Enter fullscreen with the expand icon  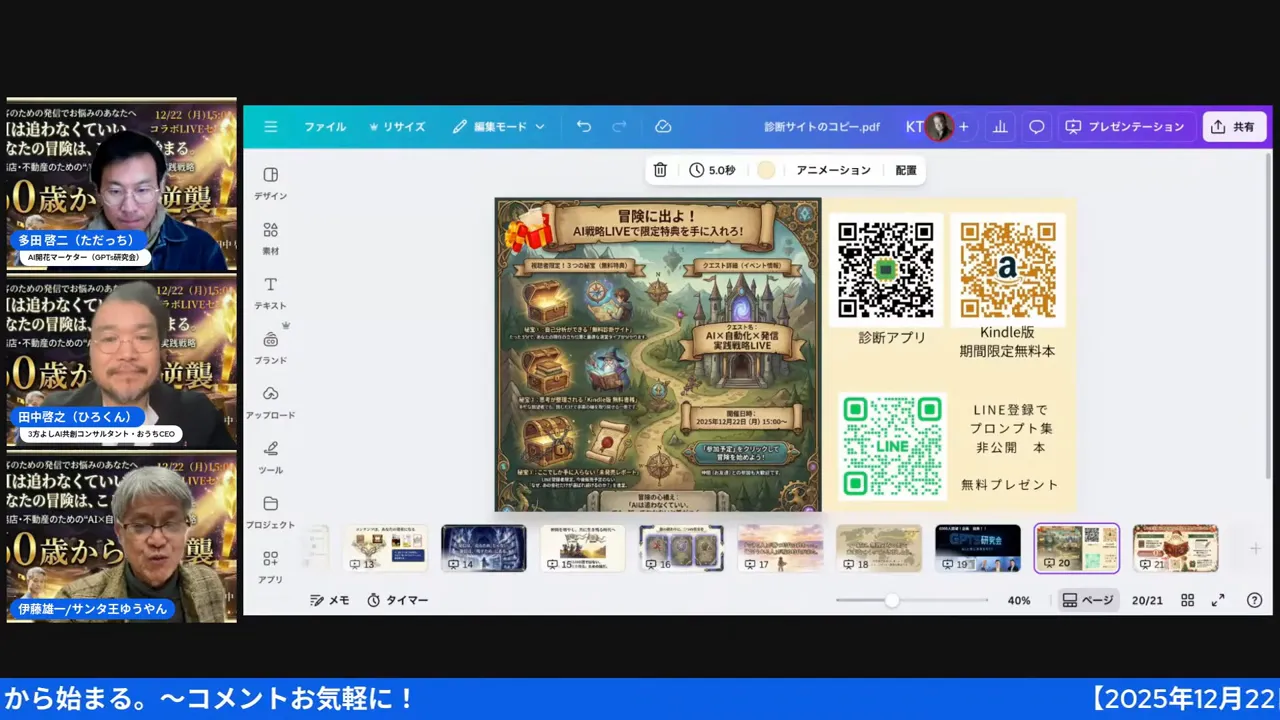[1218, 600]
